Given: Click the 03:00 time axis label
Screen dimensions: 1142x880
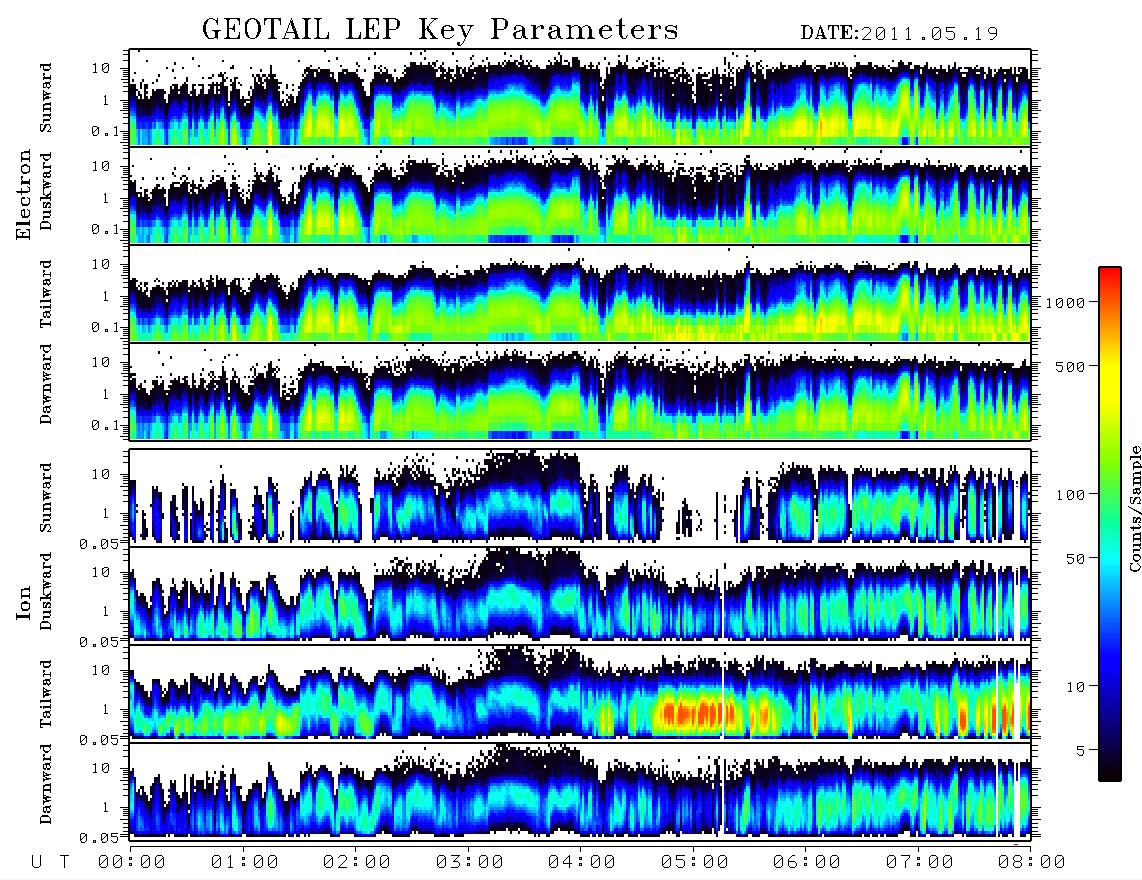Looking at the screenshot, I should tap(469, 863).
